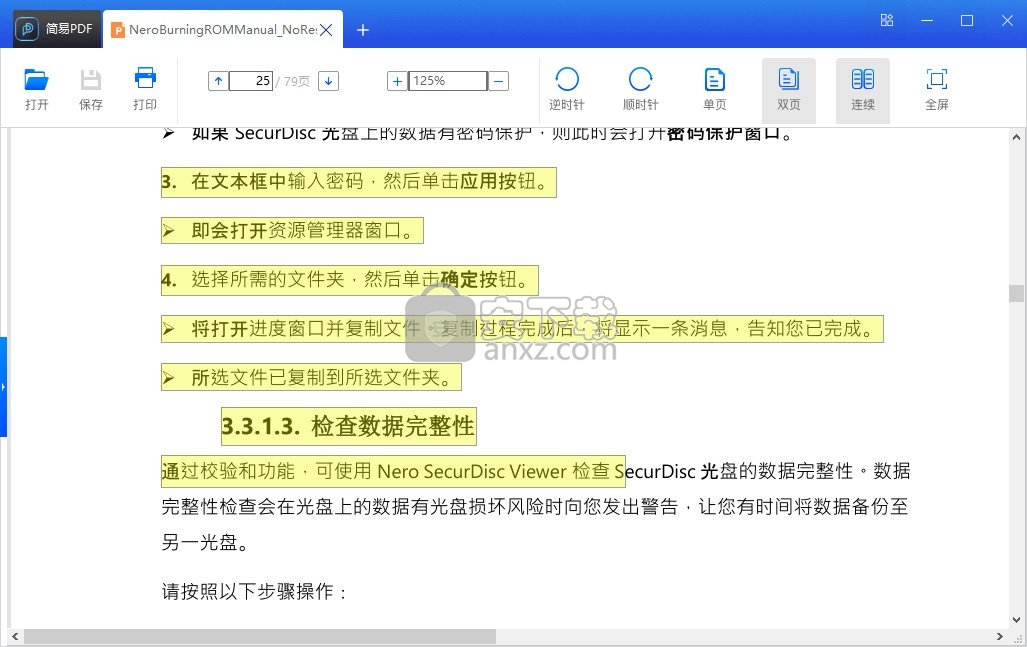Click the text 请按照以下步骤操作
Image resolution: width=1027 pixels, height=647 pixels.
pos(254,592)
